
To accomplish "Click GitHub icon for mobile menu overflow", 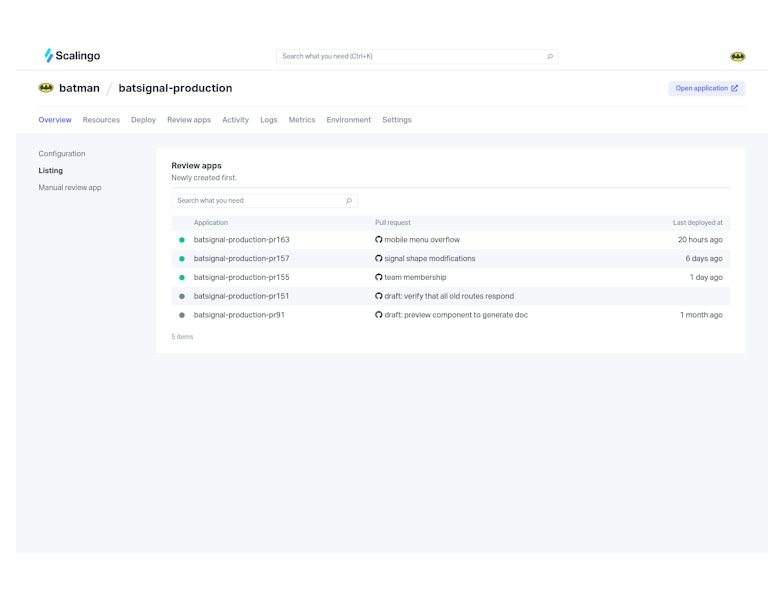I will point(379,240).
